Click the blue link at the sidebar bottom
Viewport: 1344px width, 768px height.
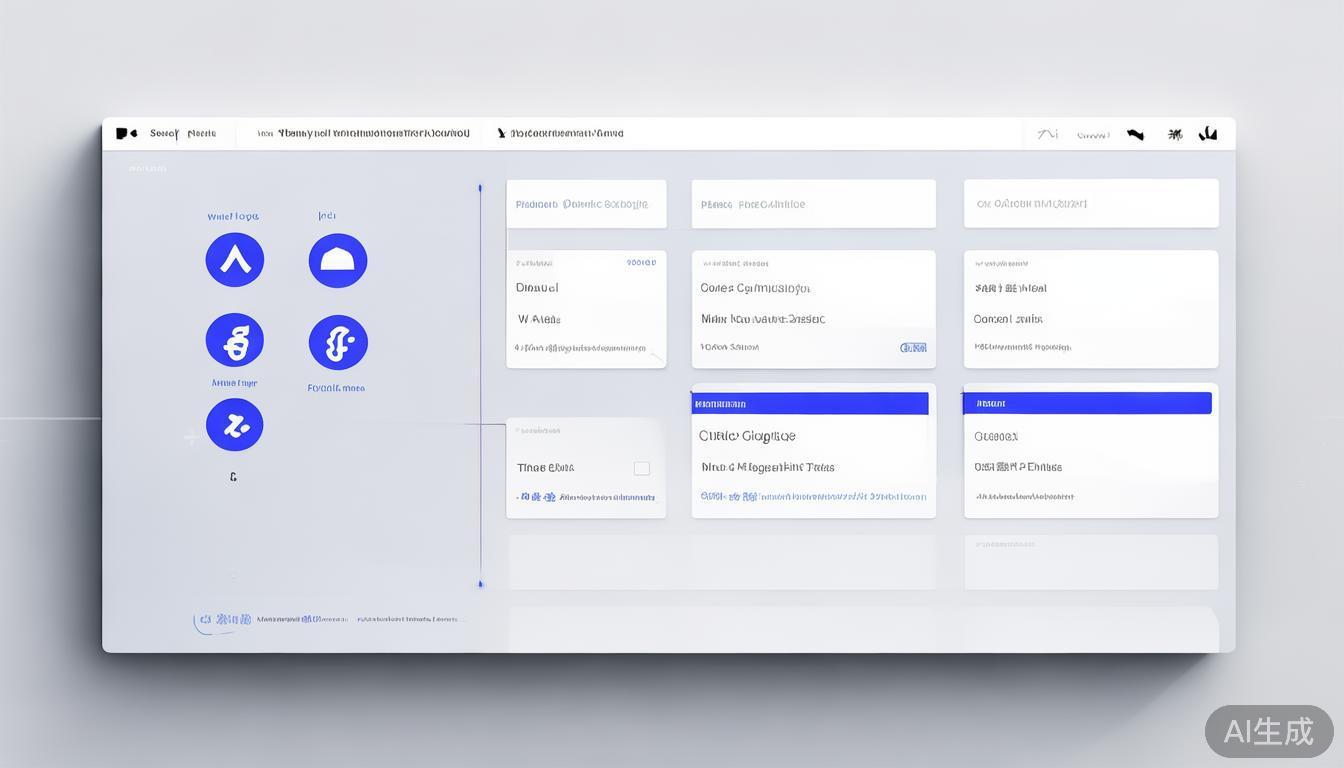tap(222, 620)
